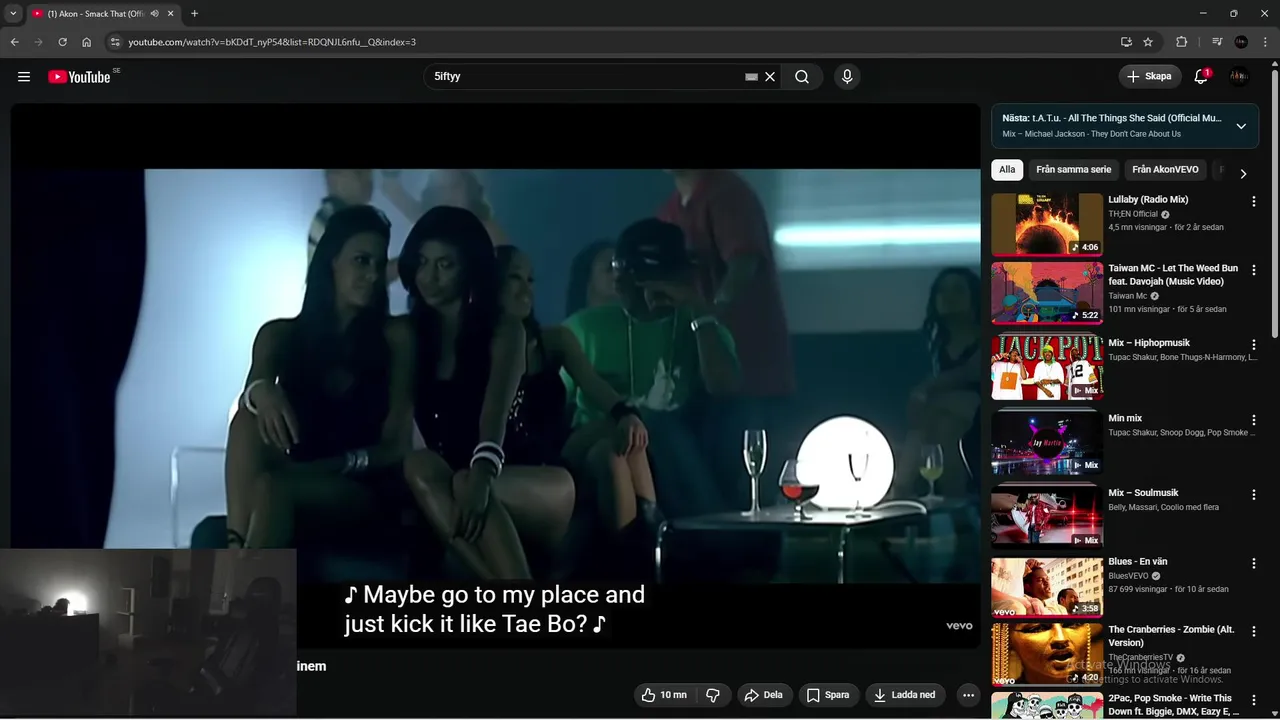This screenshot has width=1280, height=720.
Task: Share the video with Dela
Action: [x=764, y=695]
